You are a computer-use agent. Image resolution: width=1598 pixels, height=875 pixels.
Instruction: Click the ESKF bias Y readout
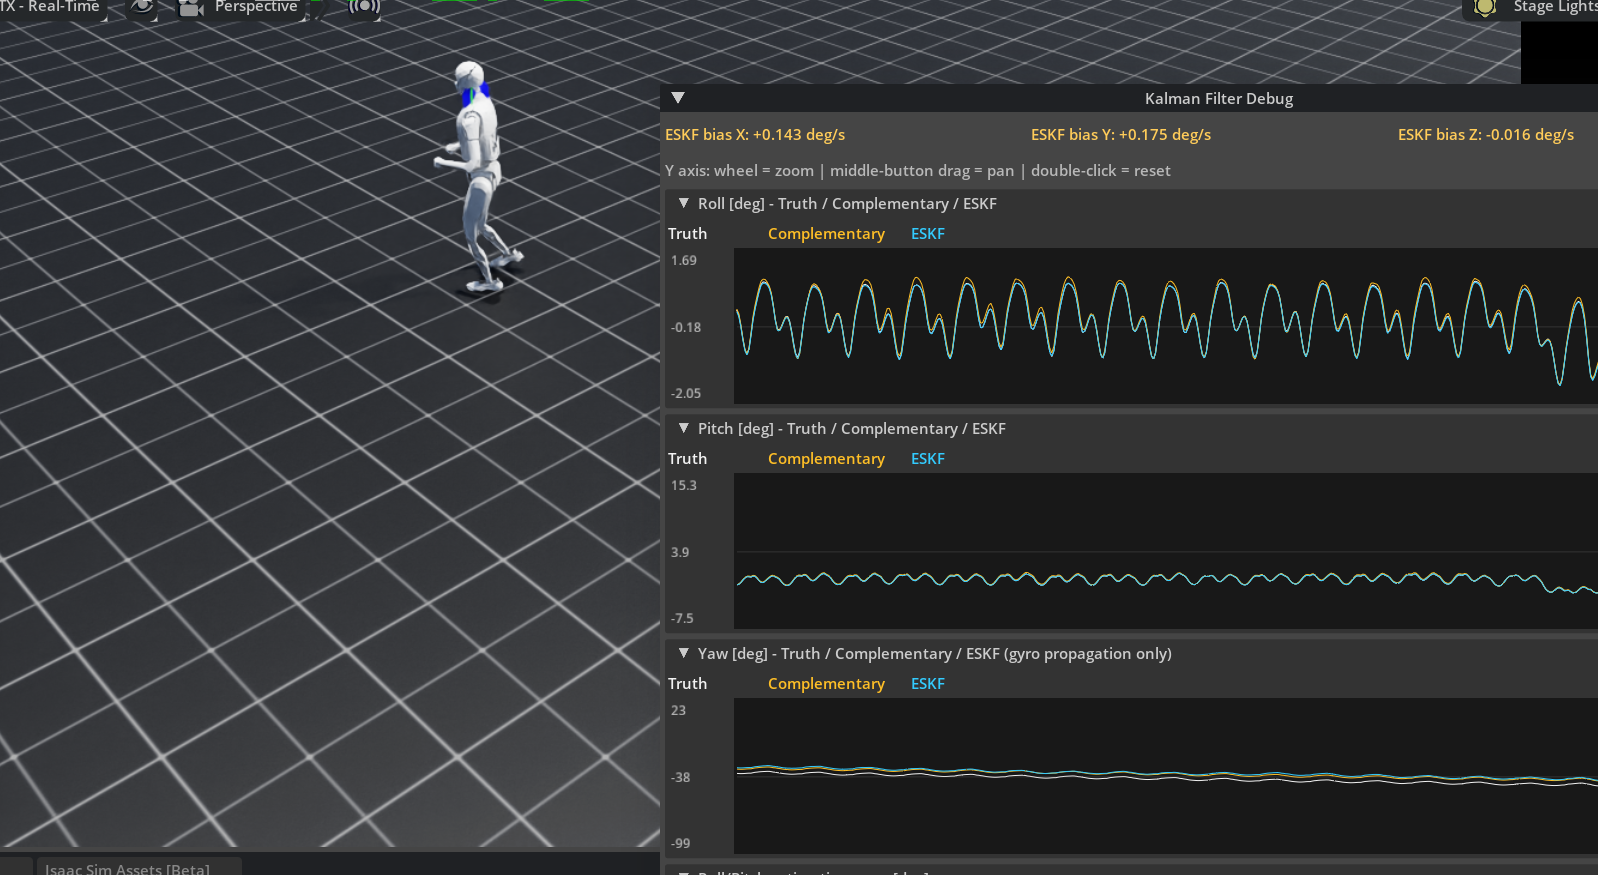coord(1121,135)
